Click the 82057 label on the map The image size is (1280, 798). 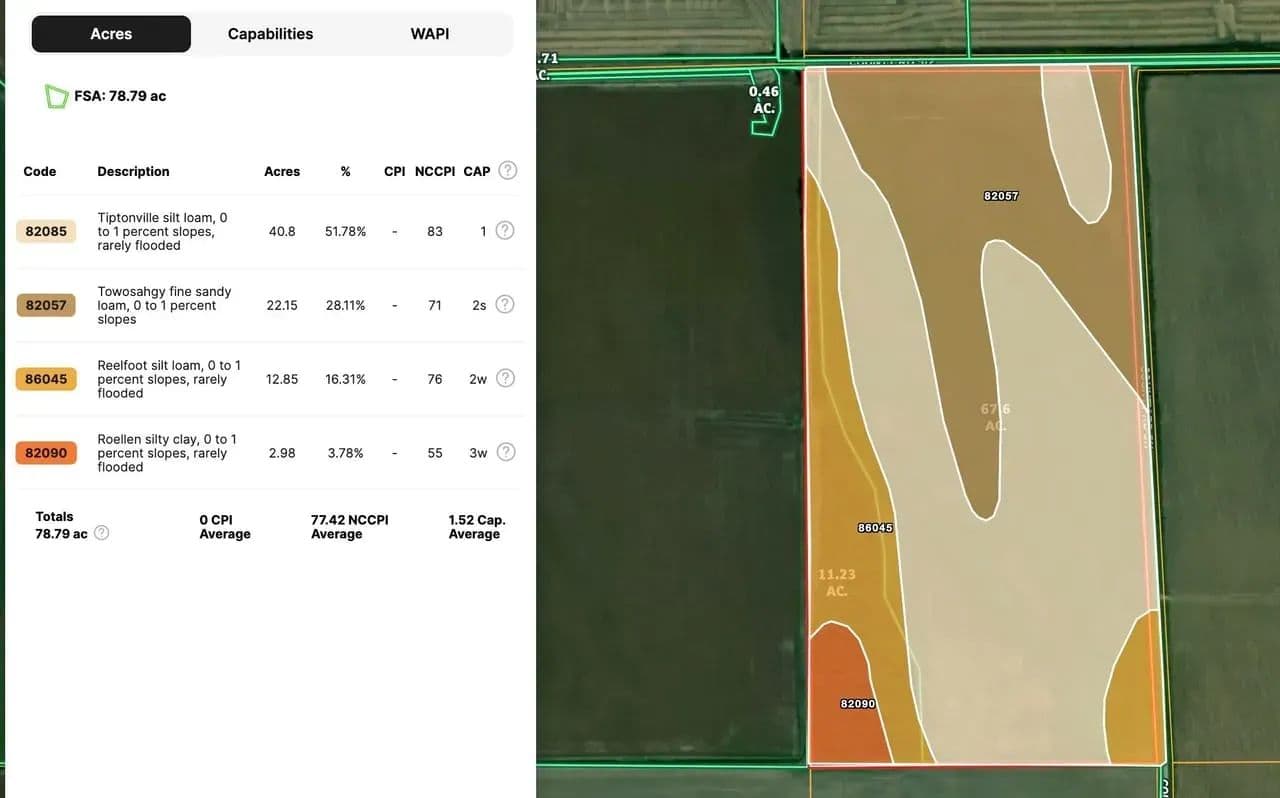pyautogui.click(x=1000, y=196)
